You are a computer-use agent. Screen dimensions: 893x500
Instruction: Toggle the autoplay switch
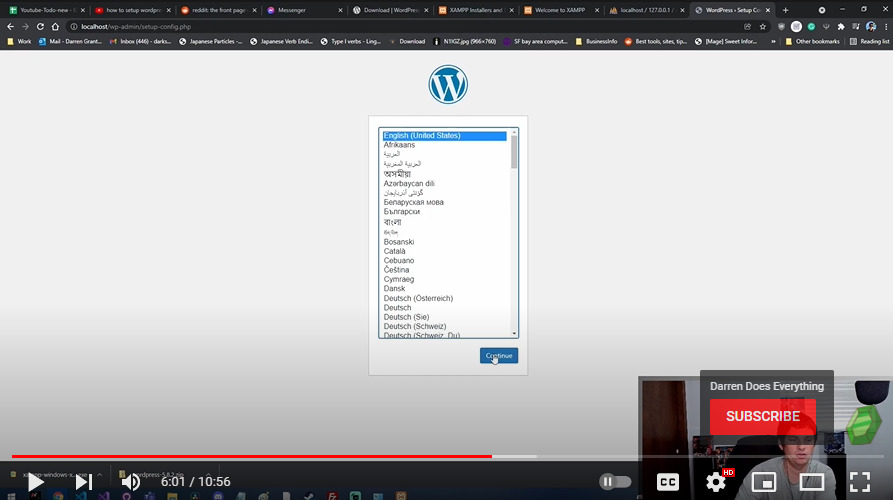[x=615, y=482]
